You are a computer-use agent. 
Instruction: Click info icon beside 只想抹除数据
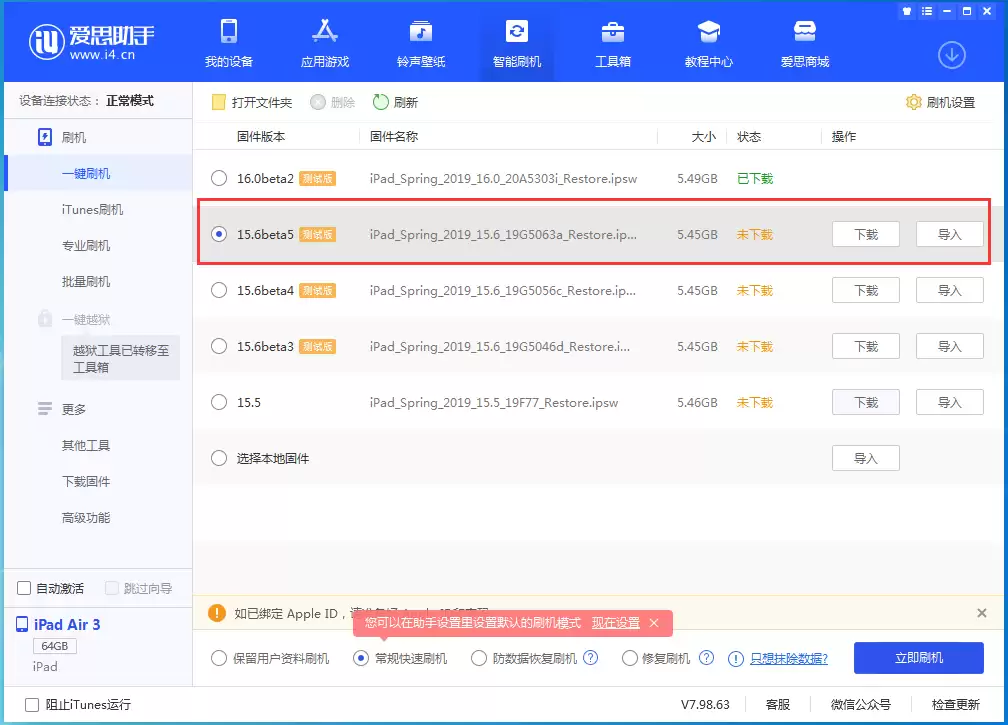point(735,659)
